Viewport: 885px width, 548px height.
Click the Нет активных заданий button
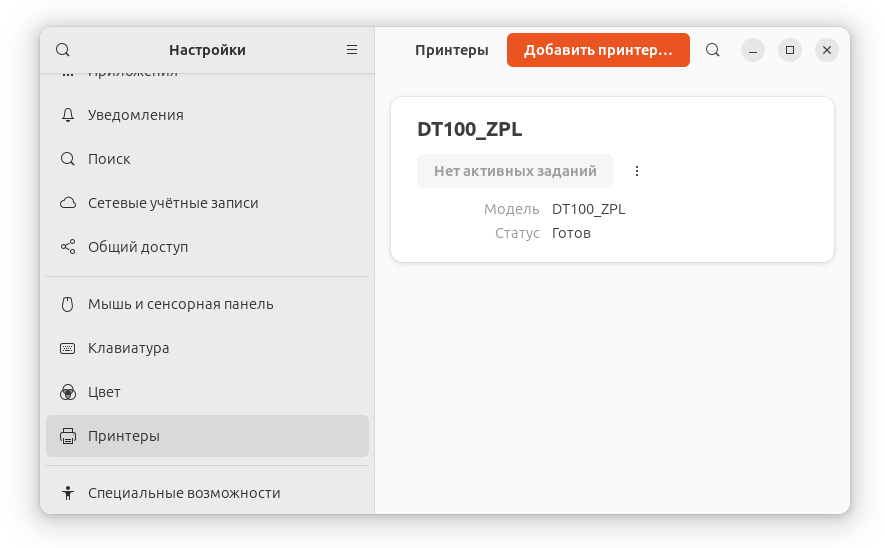pos(515,171)
